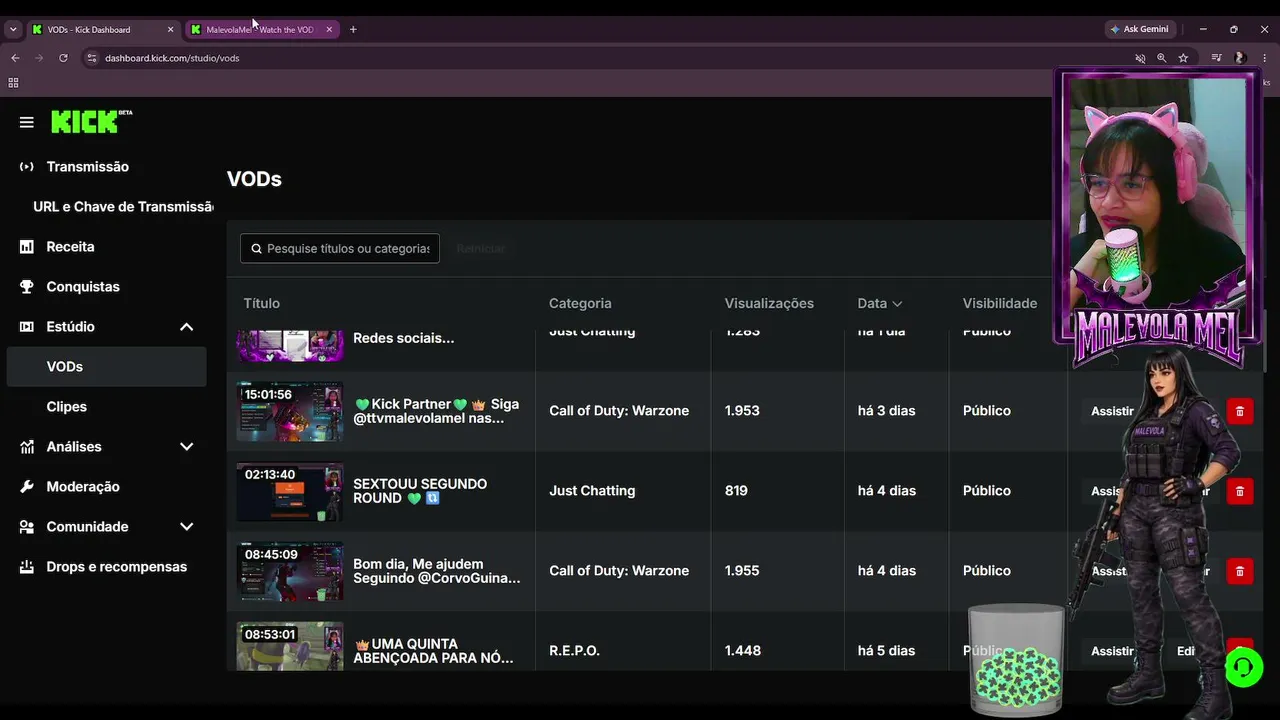Image resolution: width=1280 pixels, height=720 pixels.
Task: Click the browser forward arrow
Action: pyautogui.click(x=39, y=58)
